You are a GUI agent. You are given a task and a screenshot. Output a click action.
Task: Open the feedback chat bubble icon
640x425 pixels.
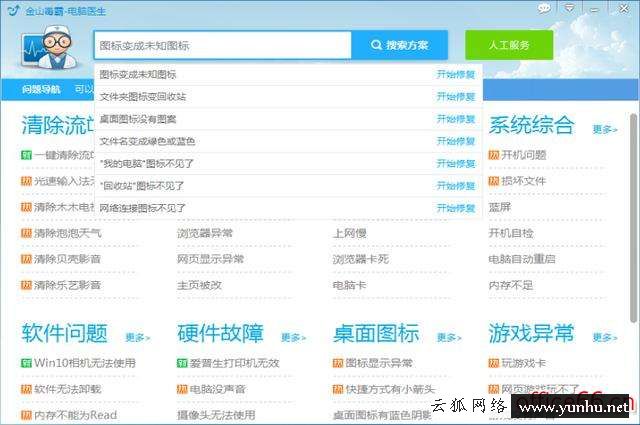[543, 8]
